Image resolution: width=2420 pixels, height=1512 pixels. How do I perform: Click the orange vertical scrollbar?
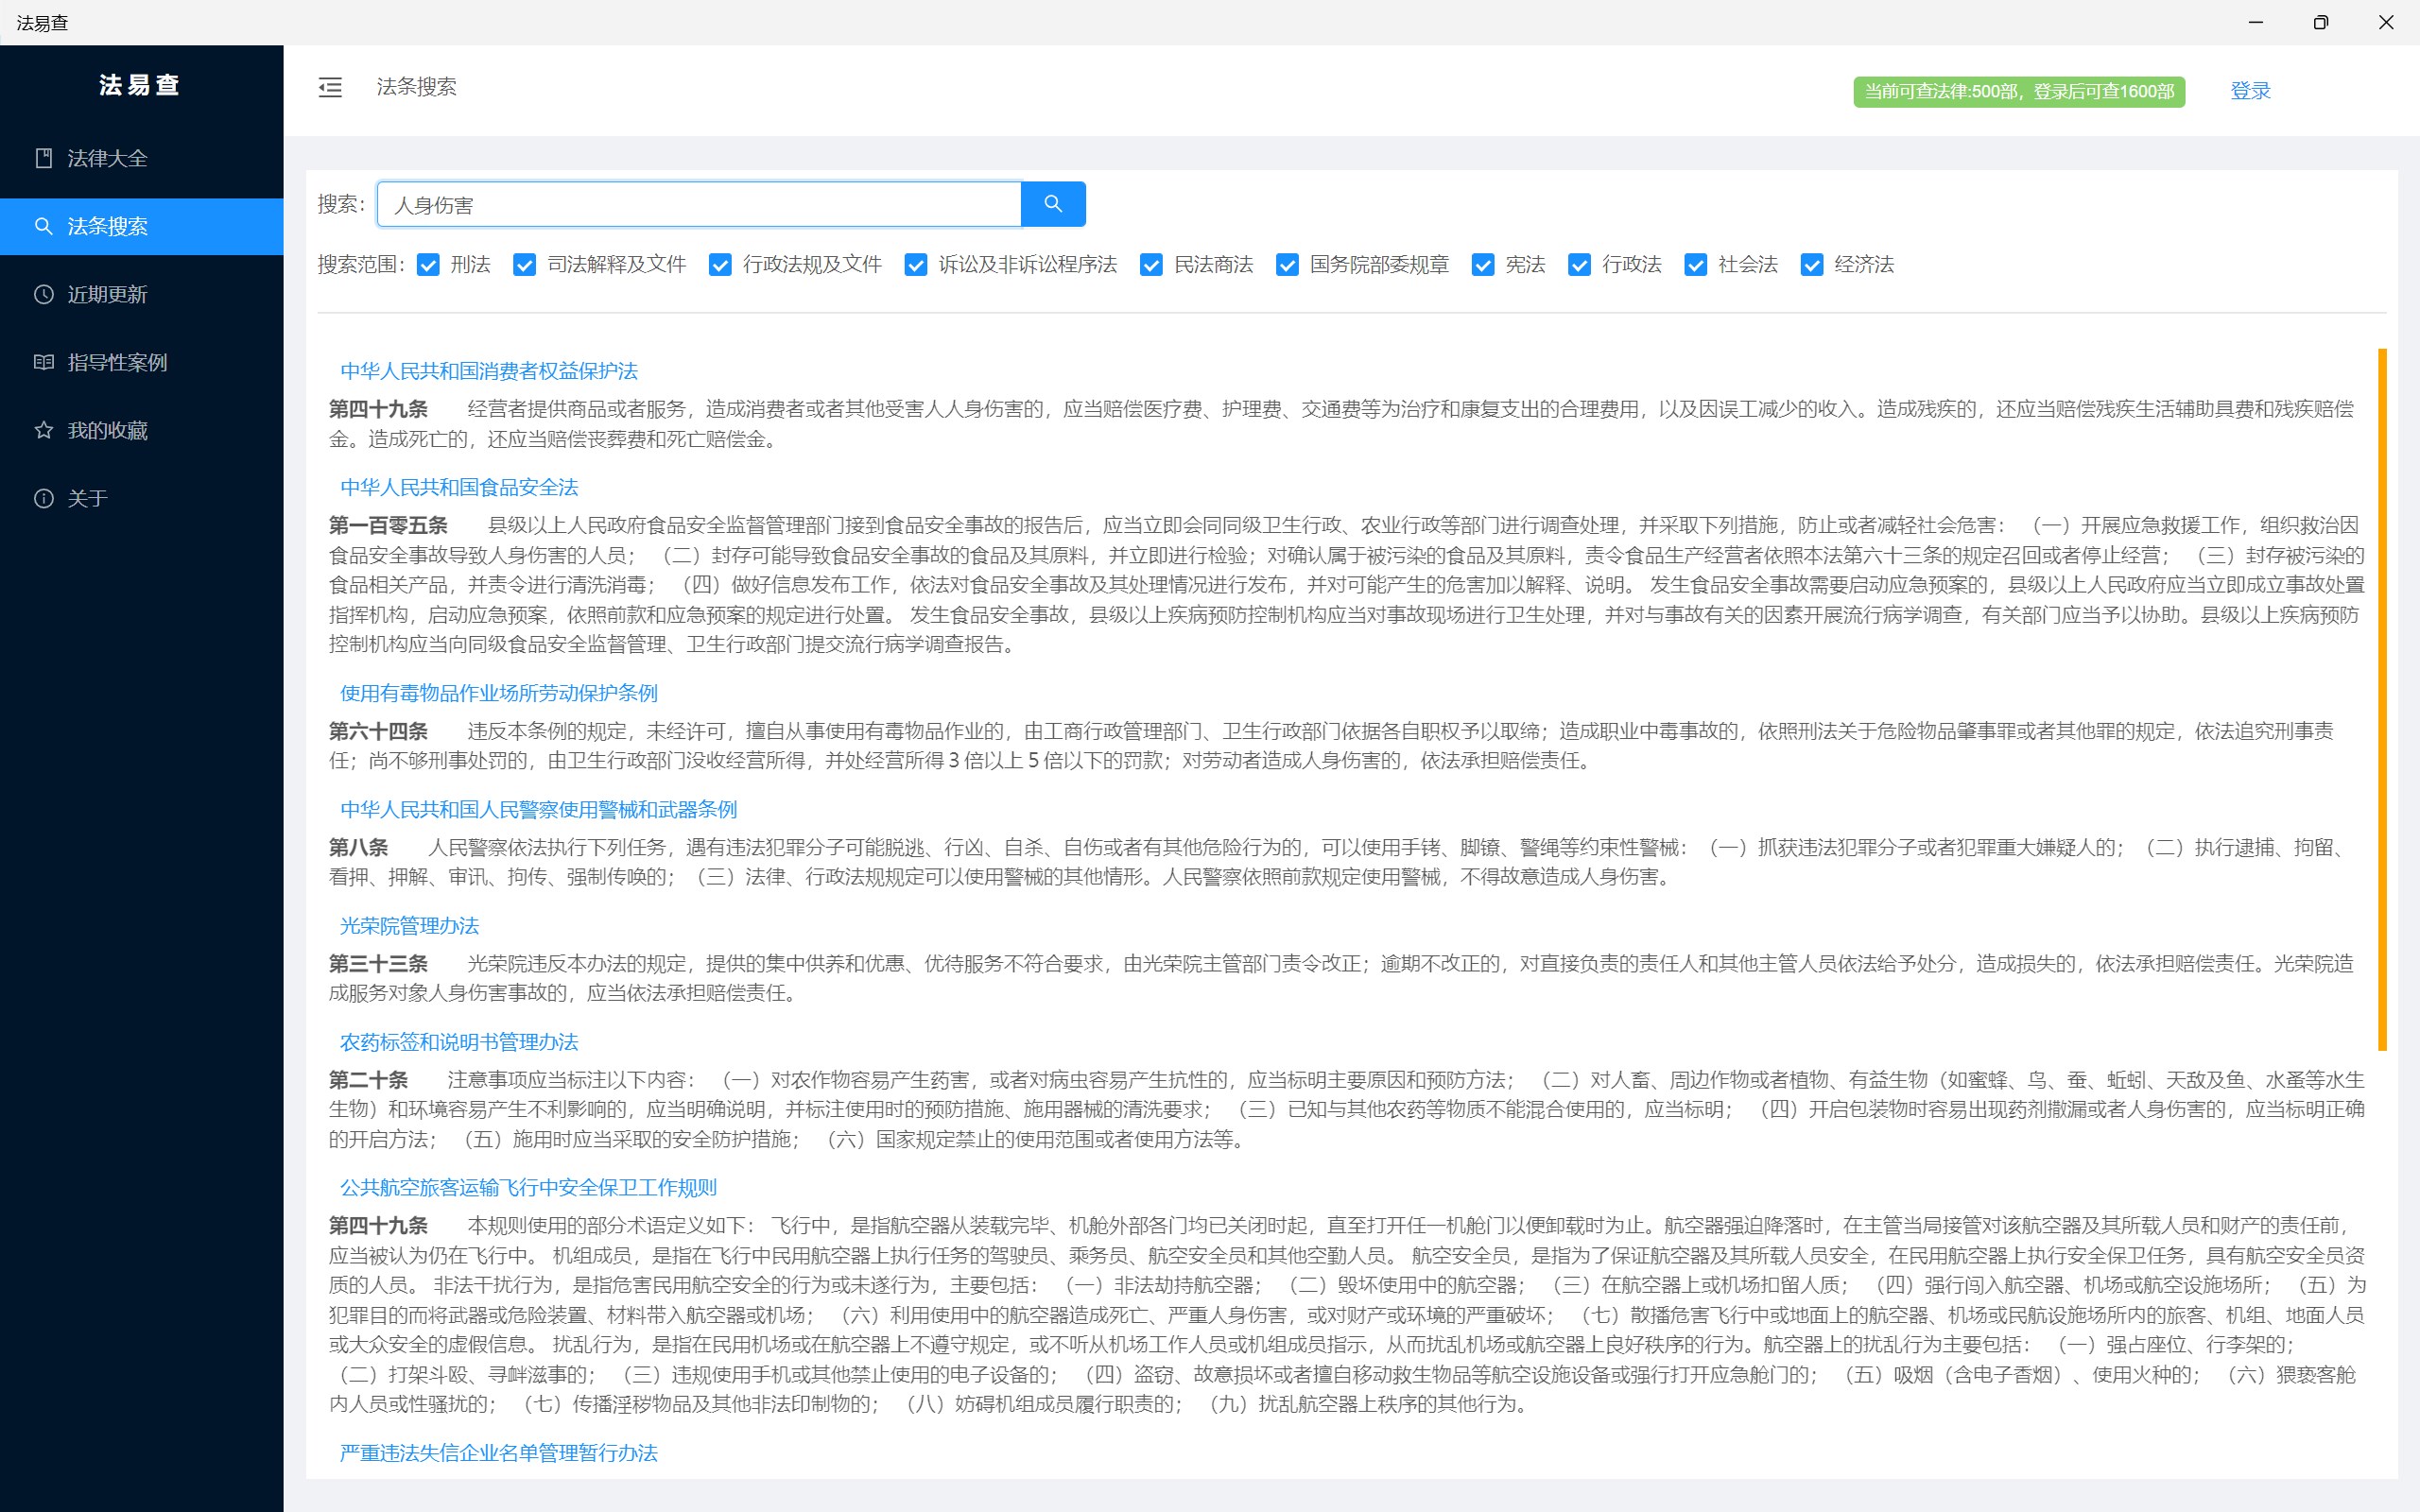coord(2382,700)
